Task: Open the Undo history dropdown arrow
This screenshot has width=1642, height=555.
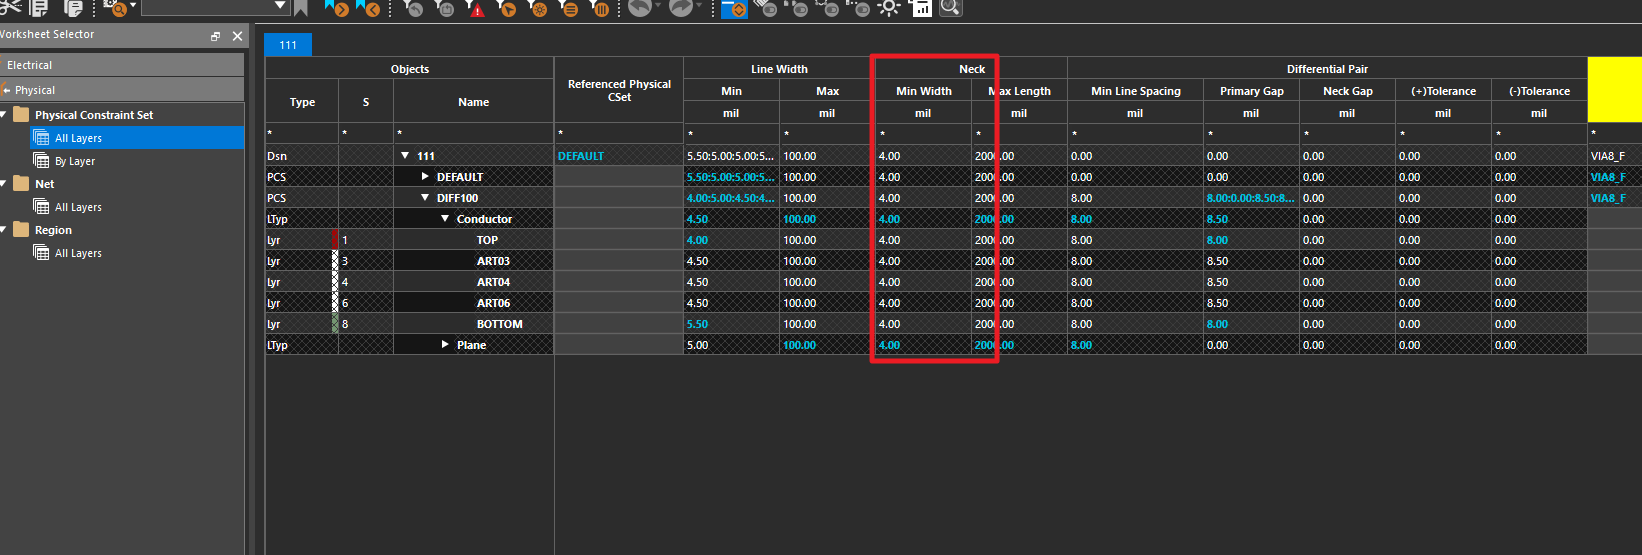Action: pyautogui.click(x=657, y=6)
